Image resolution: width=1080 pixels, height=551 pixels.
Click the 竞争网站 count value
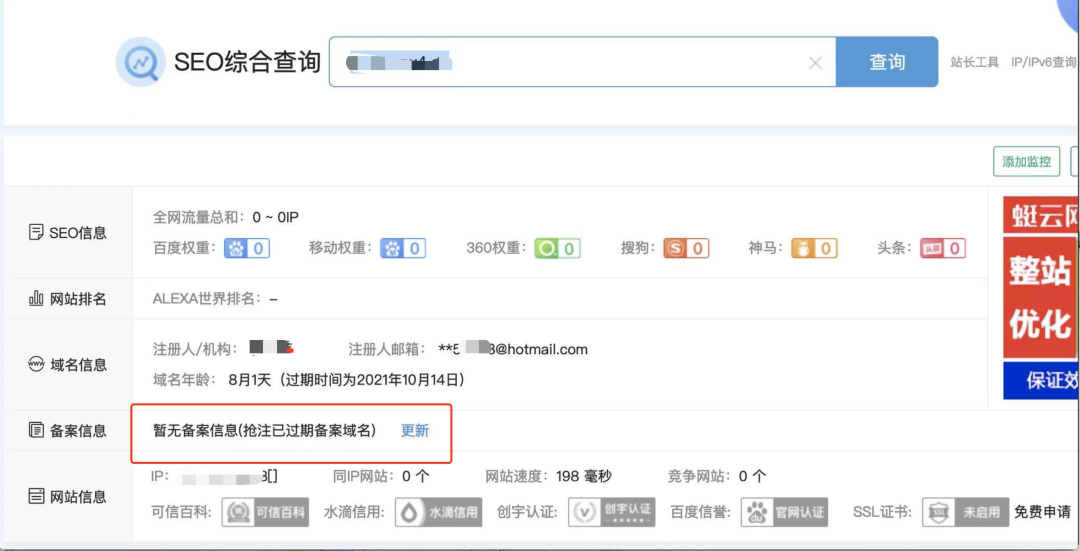tap(752, 476)
